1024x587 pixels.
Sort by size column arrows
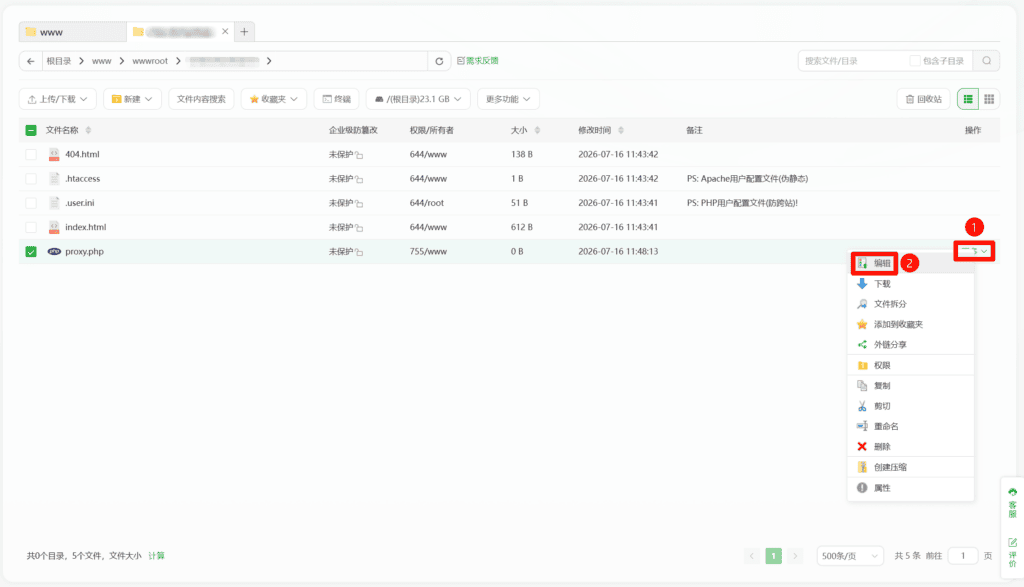(x=537, y=131)
